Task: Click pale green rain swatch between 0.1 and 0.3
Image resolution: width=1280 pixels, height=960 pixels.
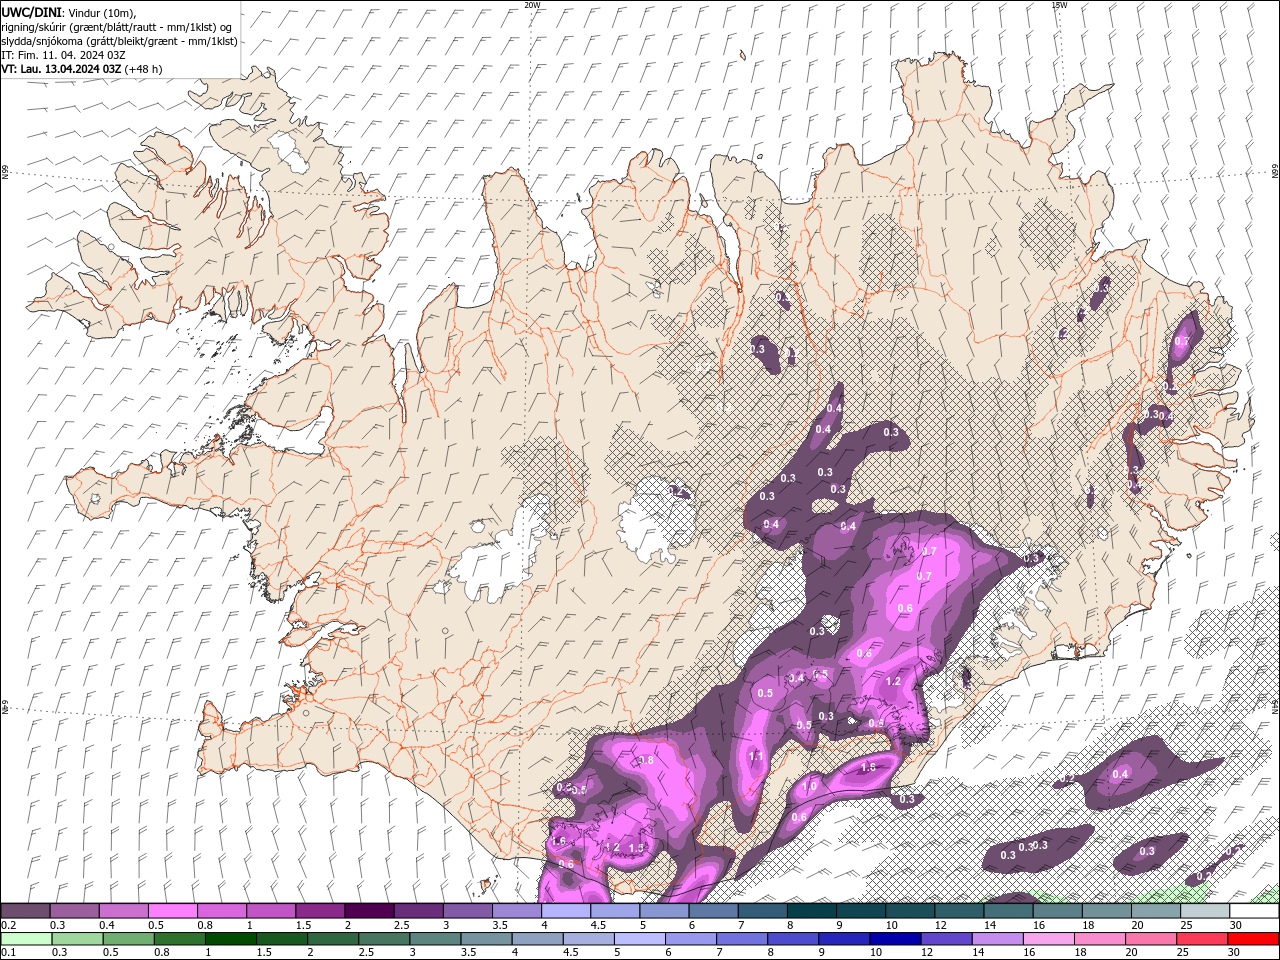Action: click(x=26, y=939)
